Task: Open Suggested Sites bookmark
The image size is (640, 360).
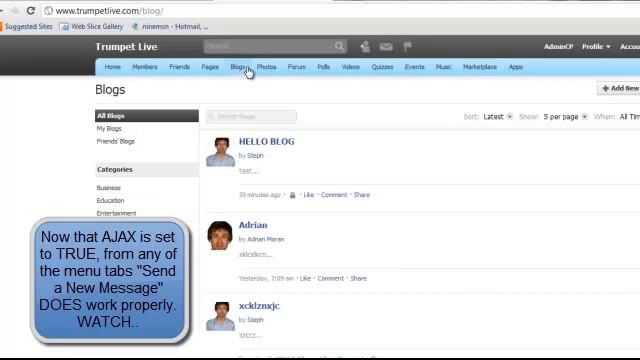Action: tap(26, 27)
